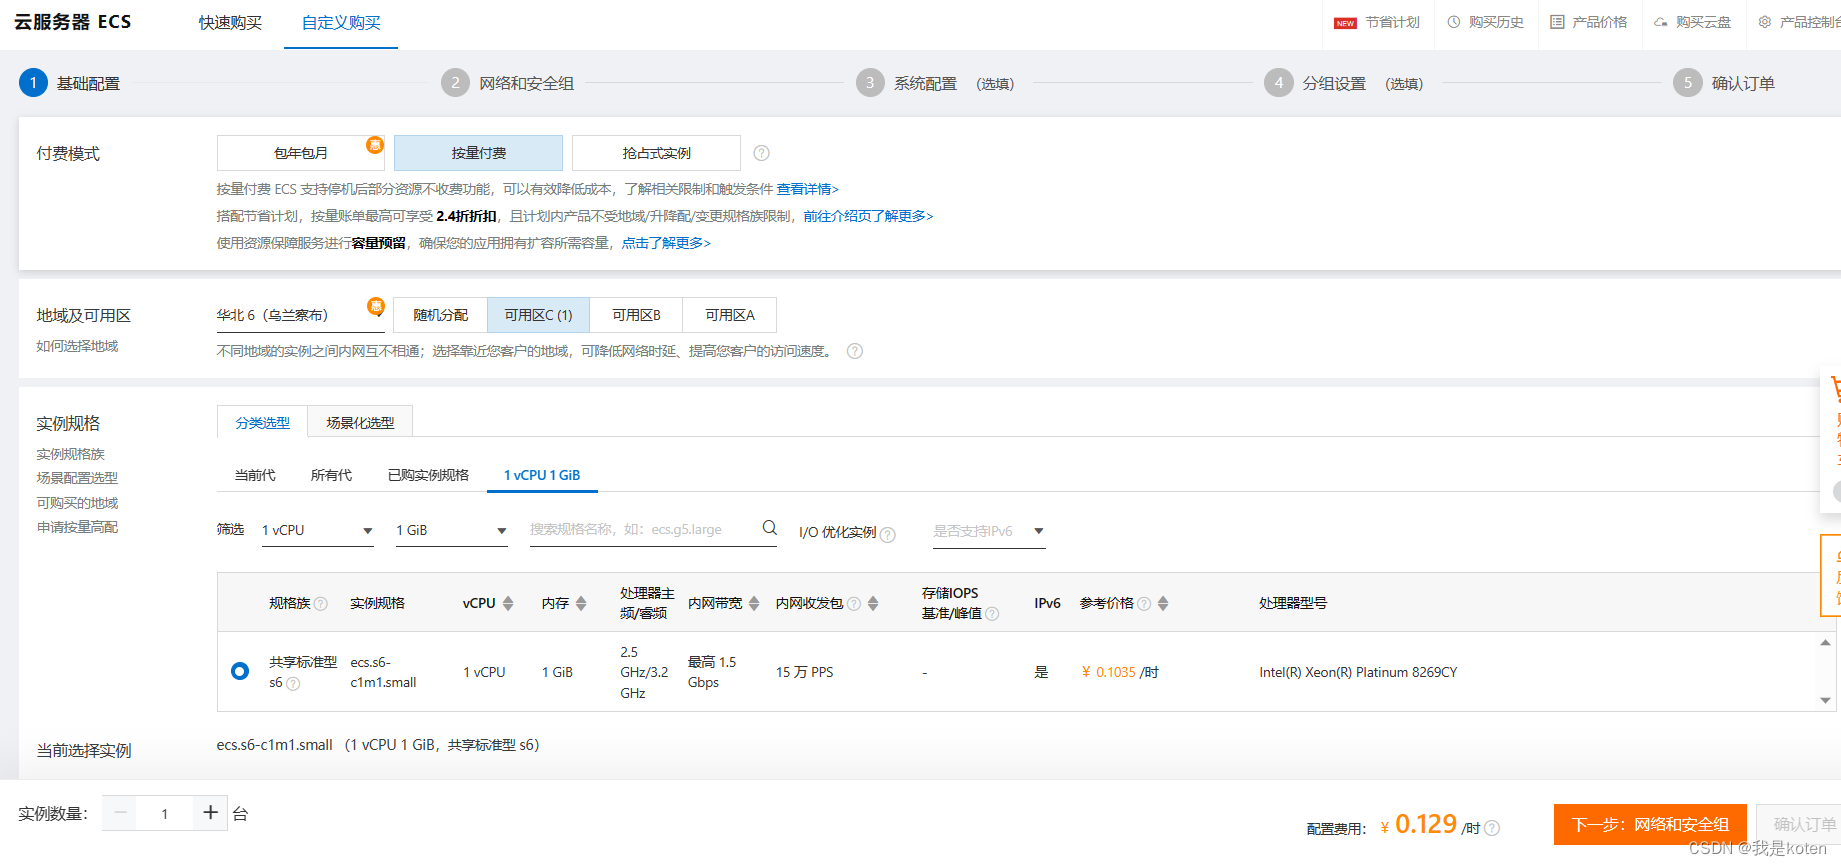Sort by 参考价格 column arrows
Image resolution: width=1841 pixels, height=866 pixels.
1163,603
